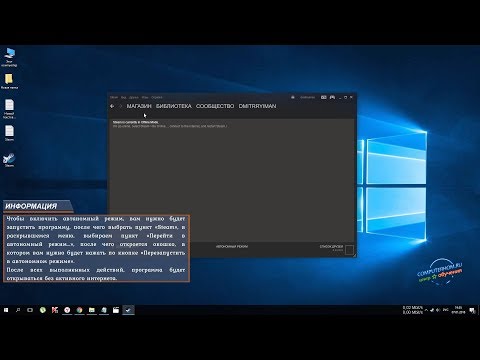The height and width of the screenshot is (360, 480).
Task: Open the taskbar search icon
Action: pyautogui.click(x=18, y=310)
